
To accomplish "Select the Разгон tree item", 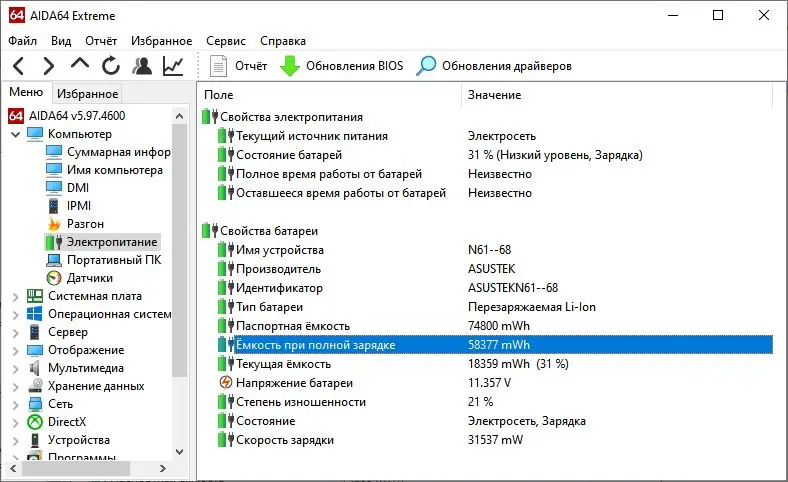I will click(x=85, y=224).
